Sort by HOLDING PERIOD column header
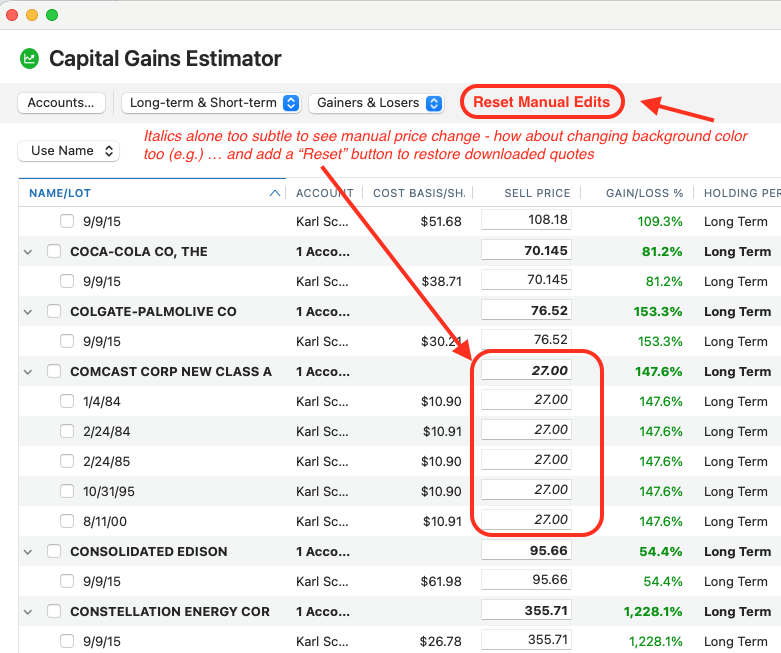This screenshot has height=653, width=781. coord(742,193)
